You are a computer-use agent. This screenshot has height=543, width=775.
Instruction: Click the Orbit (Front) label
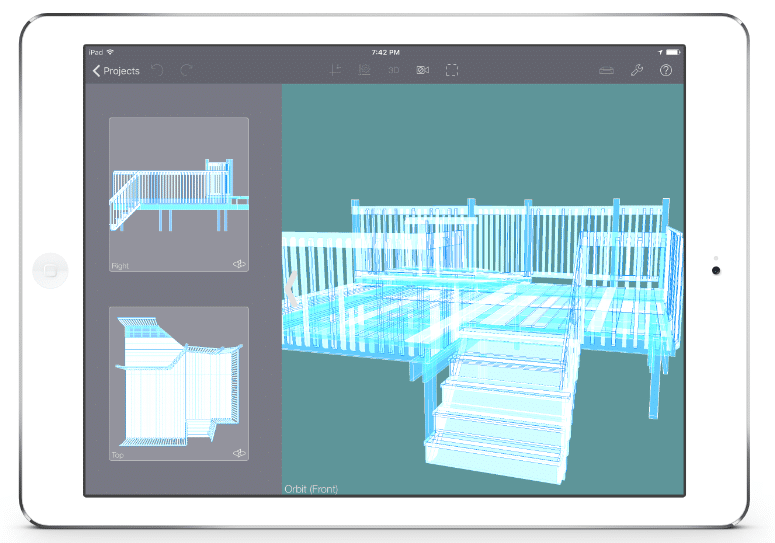(311, 489)
